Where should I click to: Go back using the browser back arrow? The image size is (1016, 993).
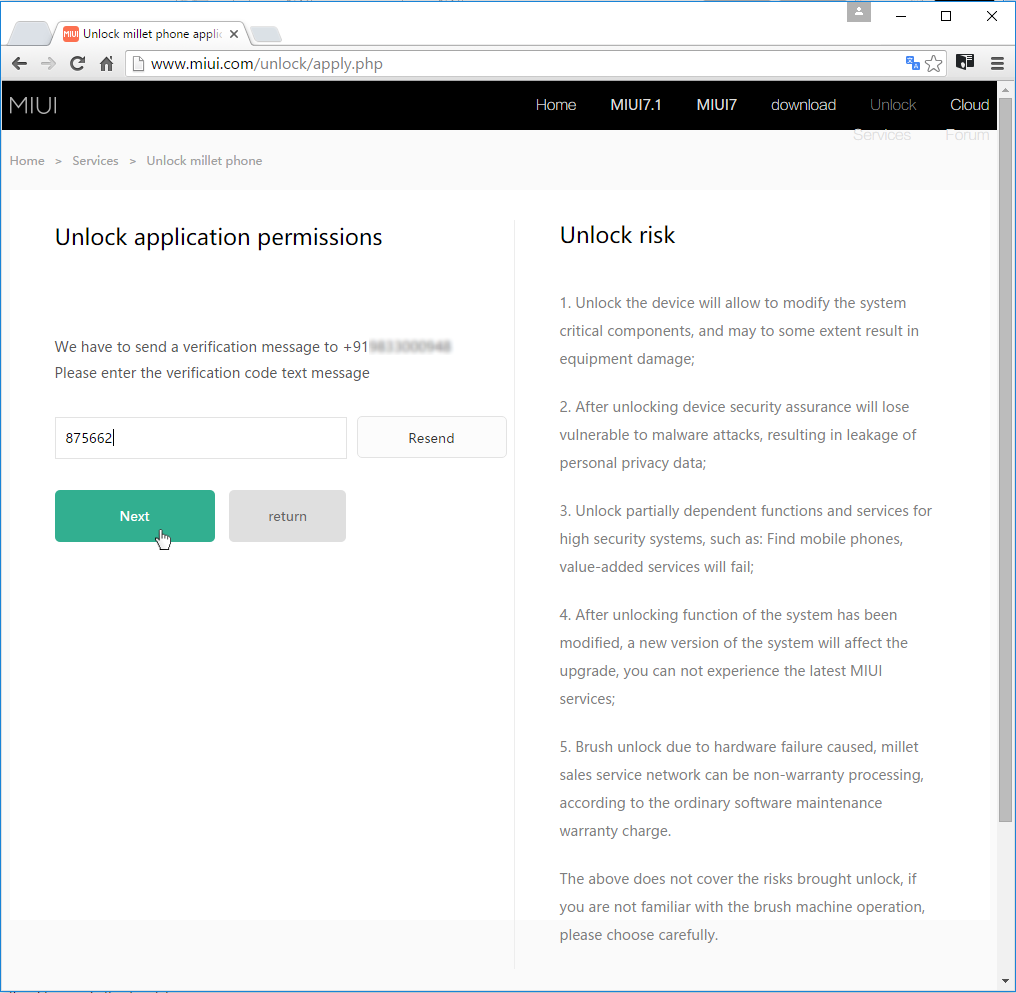(19, 63)
